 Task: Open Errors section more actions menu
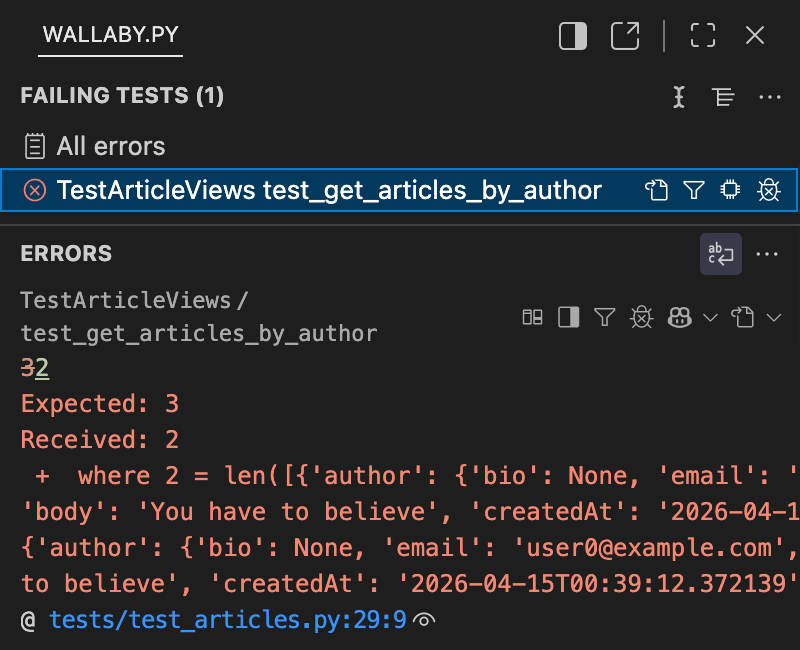pos(767,254)
